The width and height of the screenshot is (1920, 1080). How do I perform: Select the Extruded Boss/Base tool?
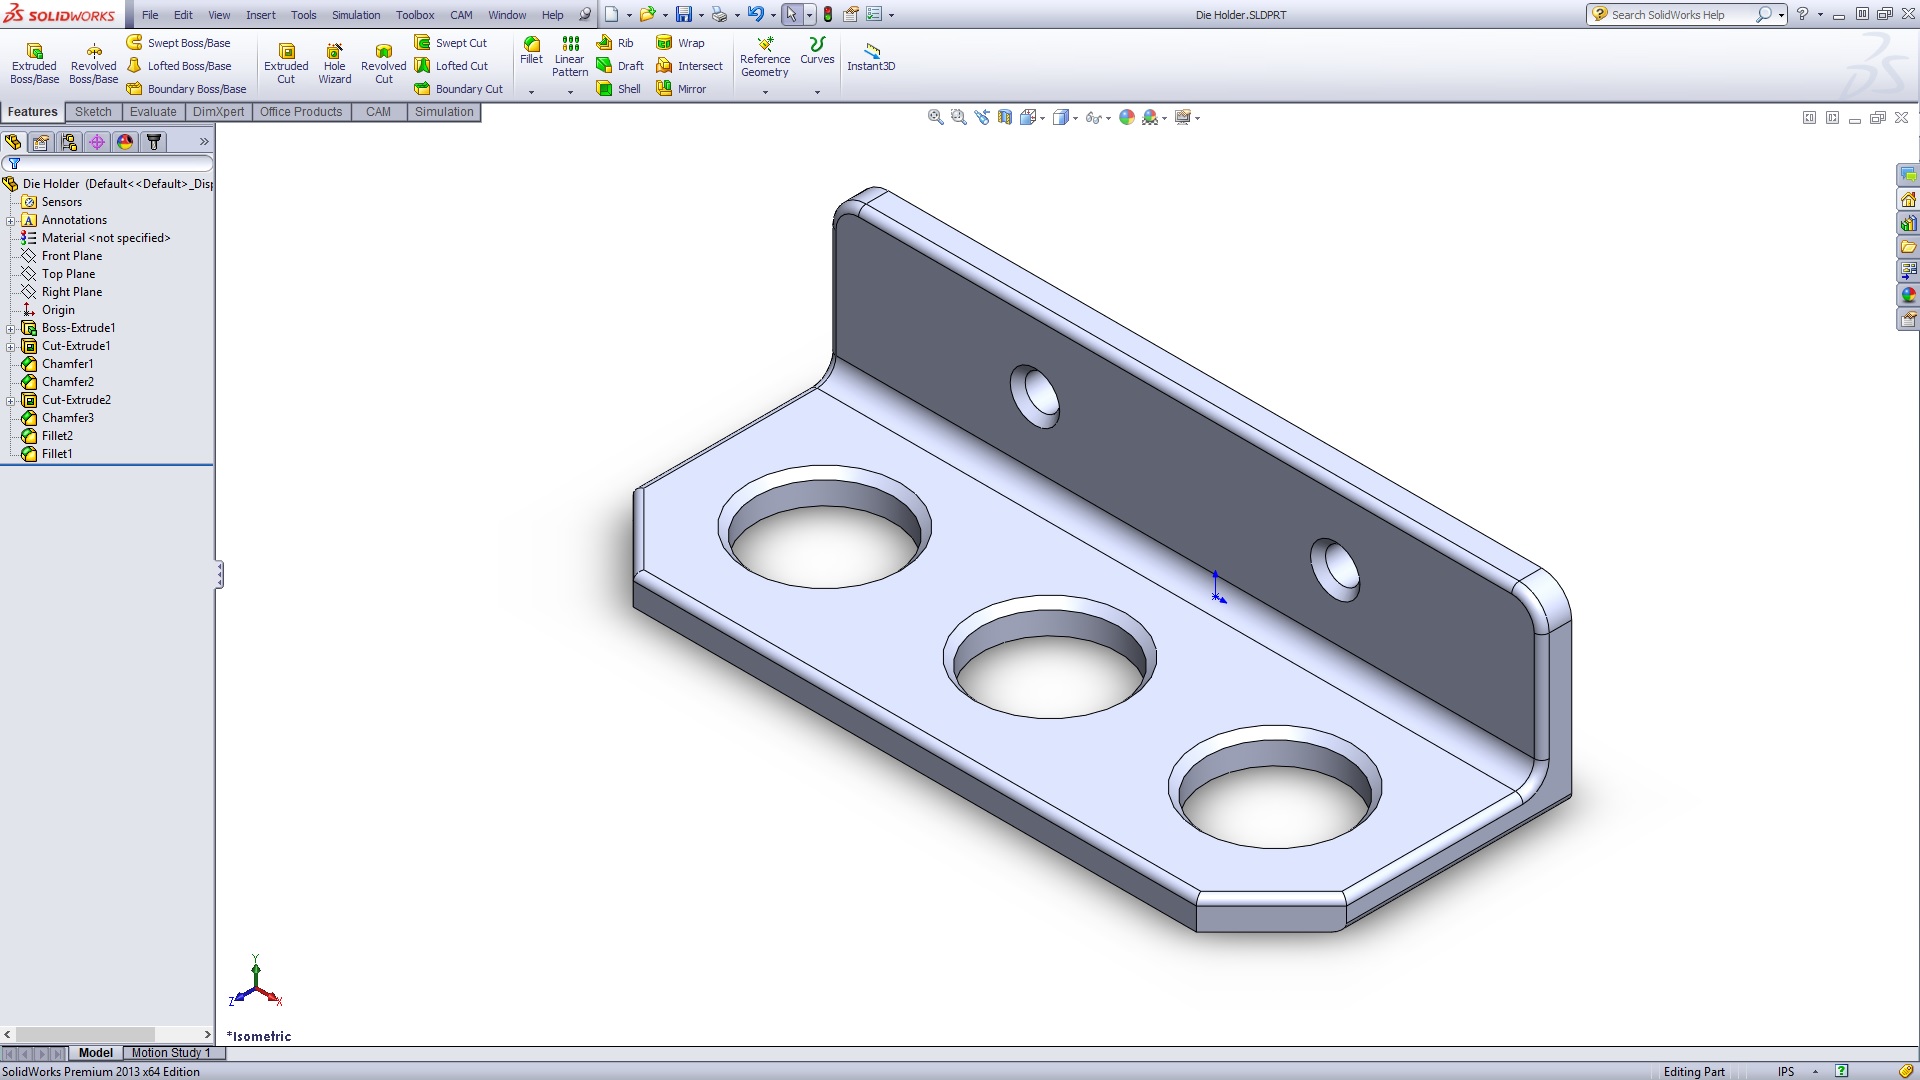[x=34, y=64]
